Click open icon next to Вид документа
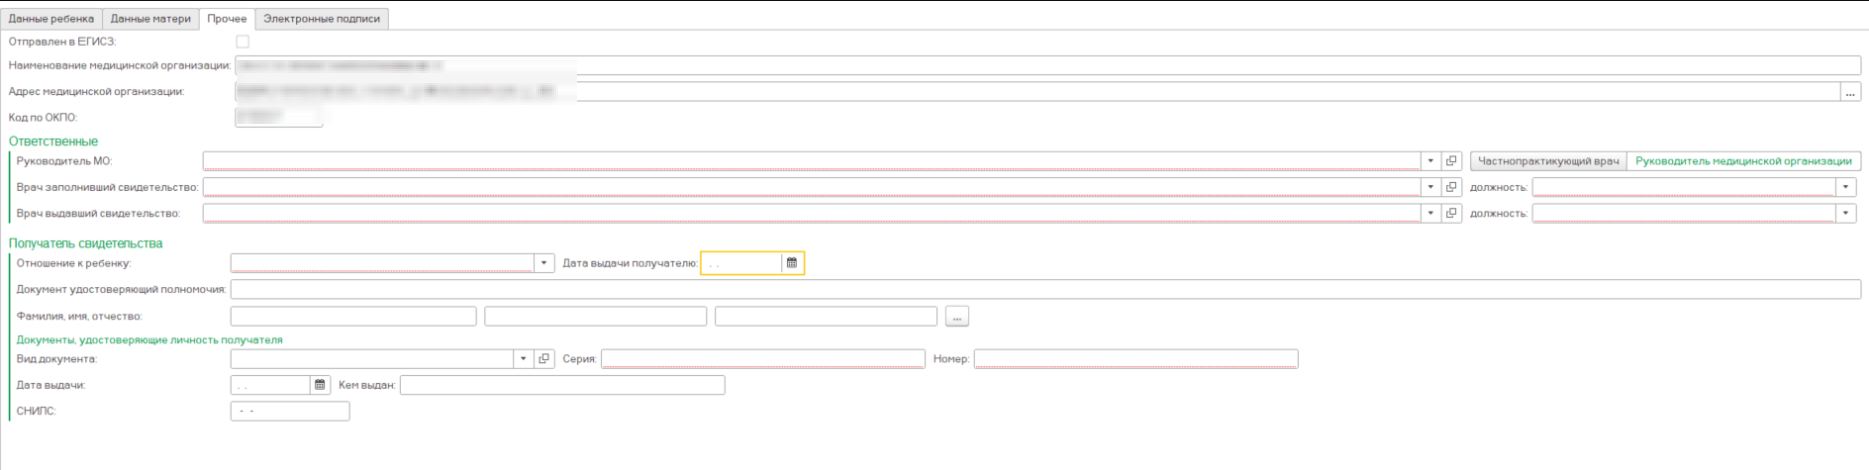 pos(544,359)
